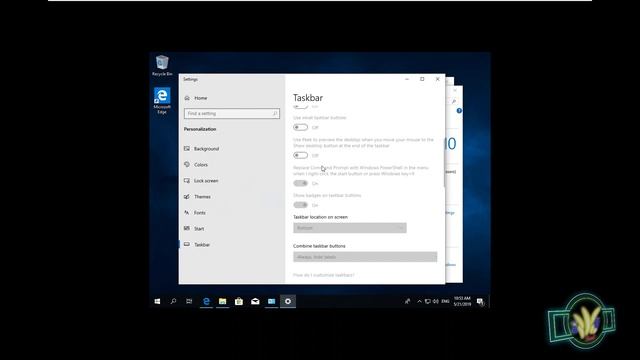Image resolution: width=640 pixels, height=360 pixels.
Task: Open the Windows Start menu
Action: 157,301
